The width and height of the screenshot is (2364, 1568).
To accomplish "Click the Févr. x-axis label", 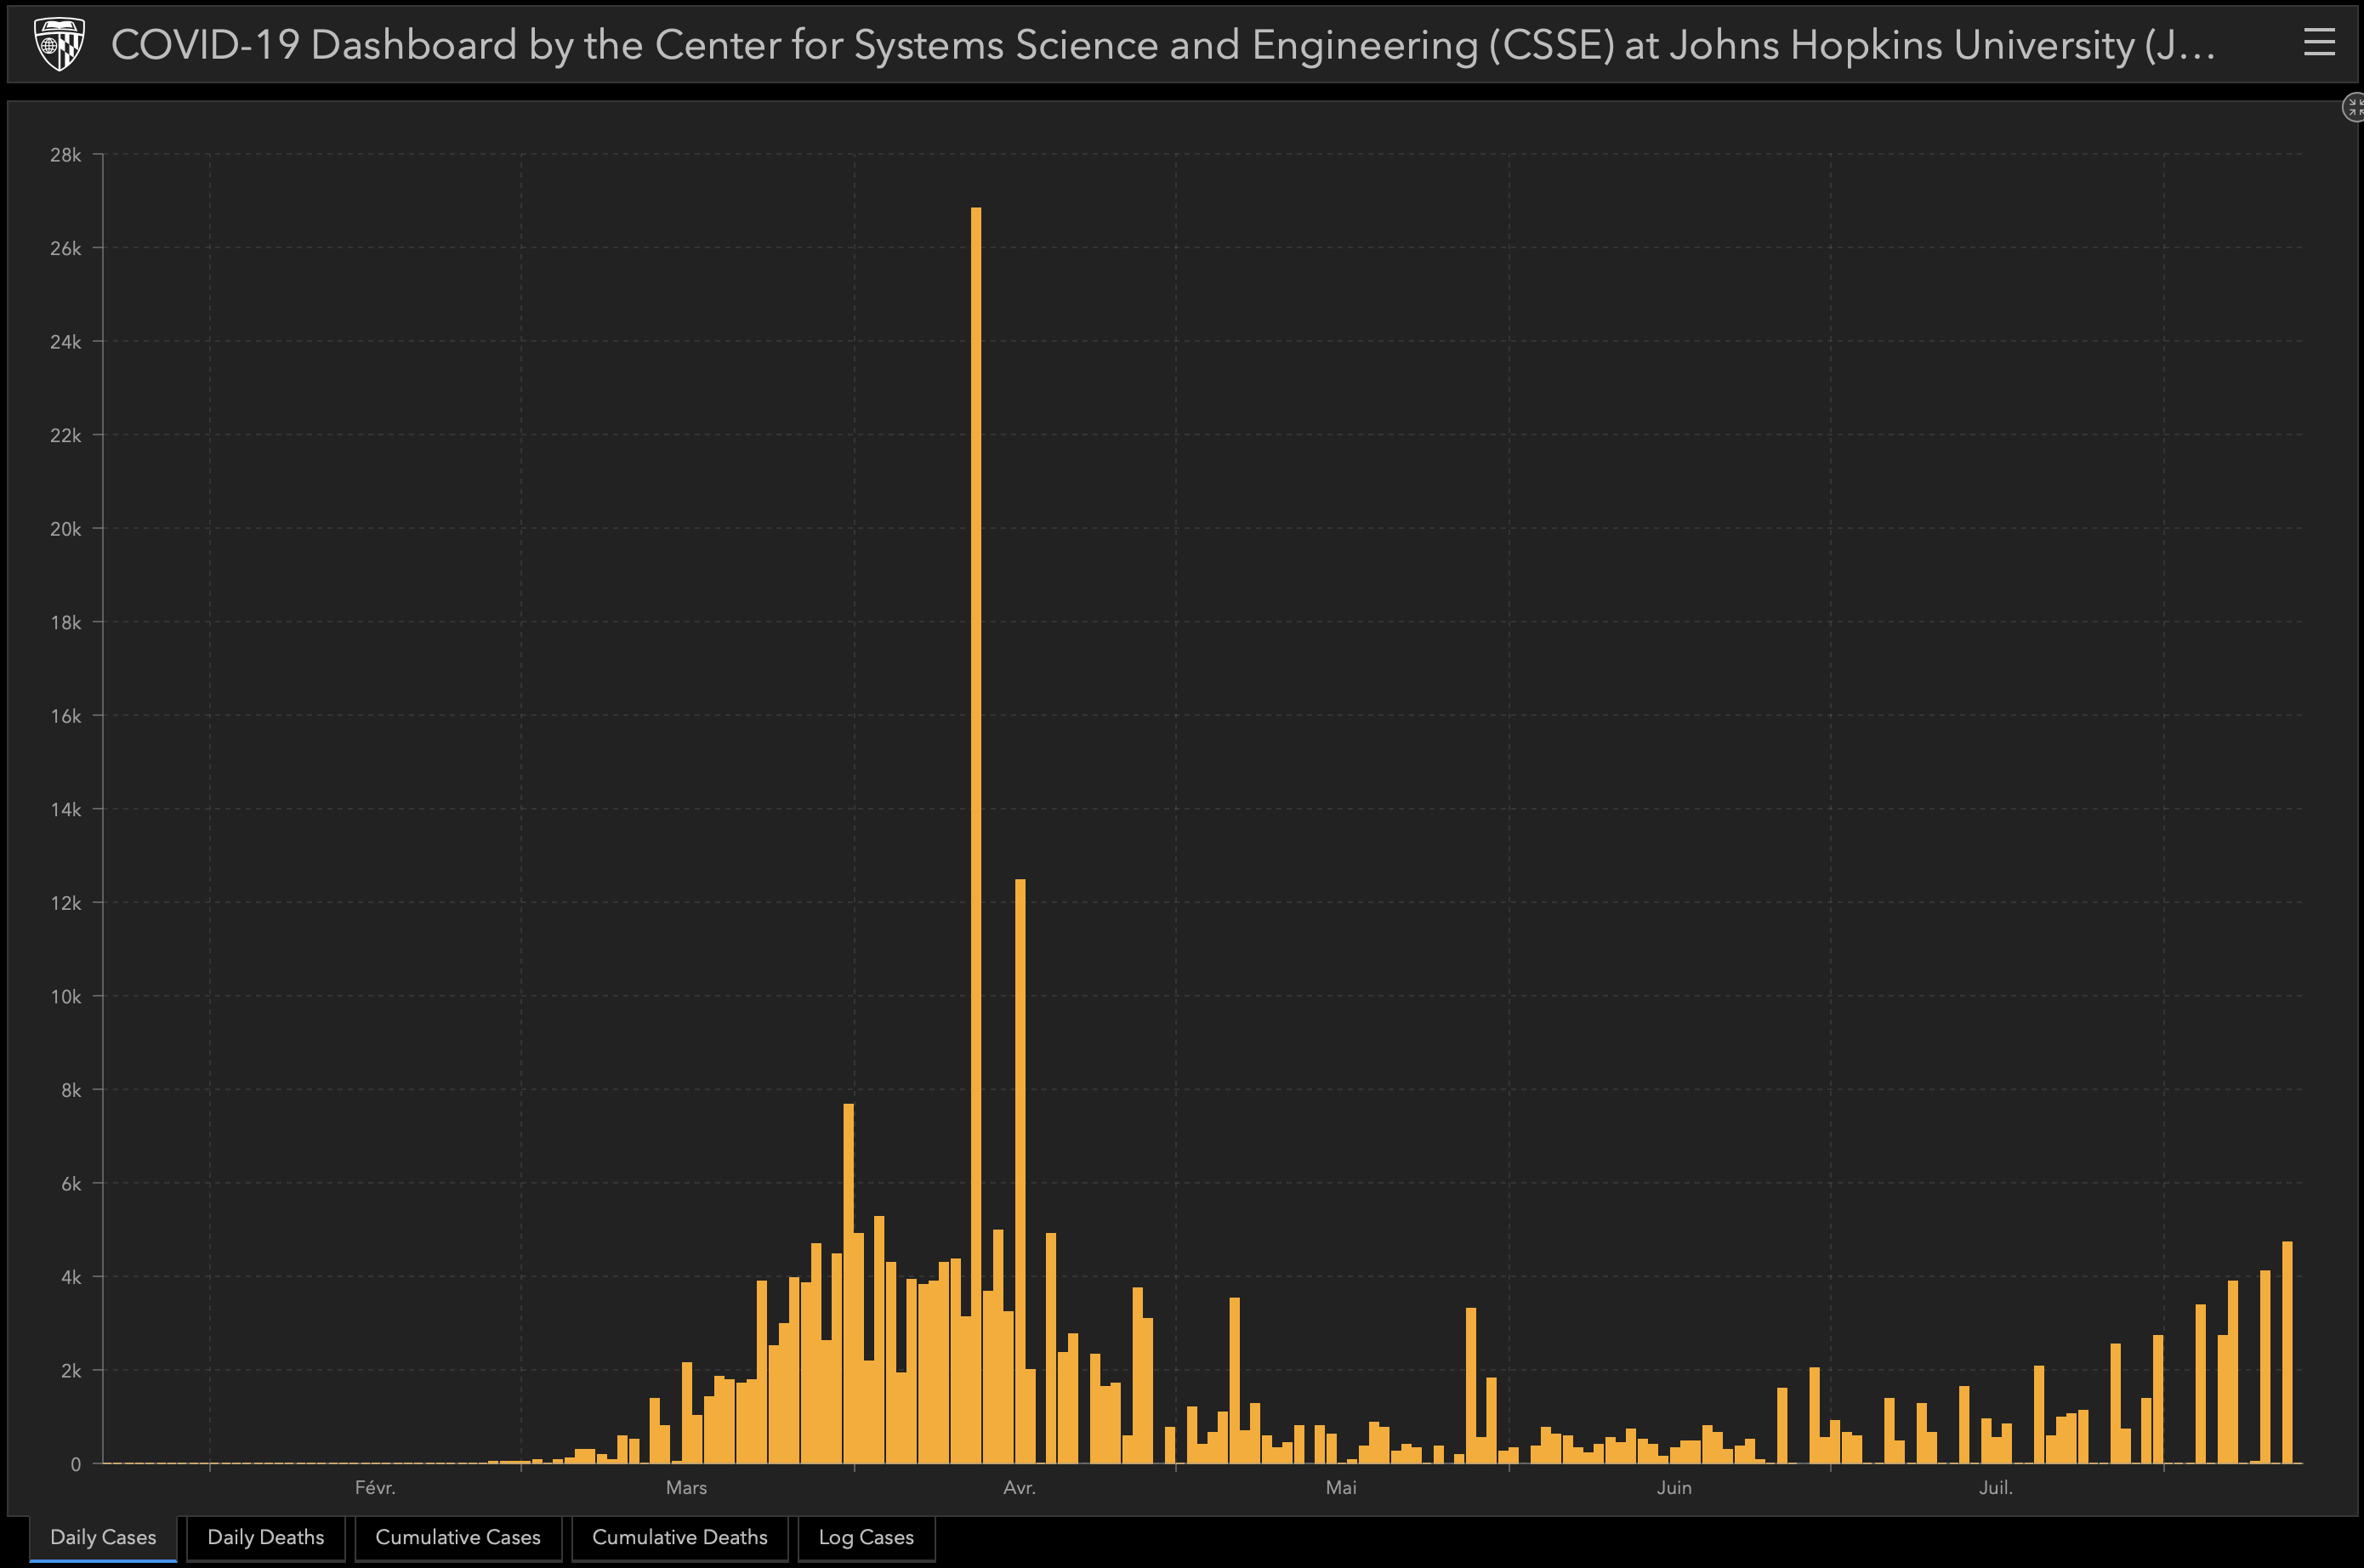I will pos(375,1488).
